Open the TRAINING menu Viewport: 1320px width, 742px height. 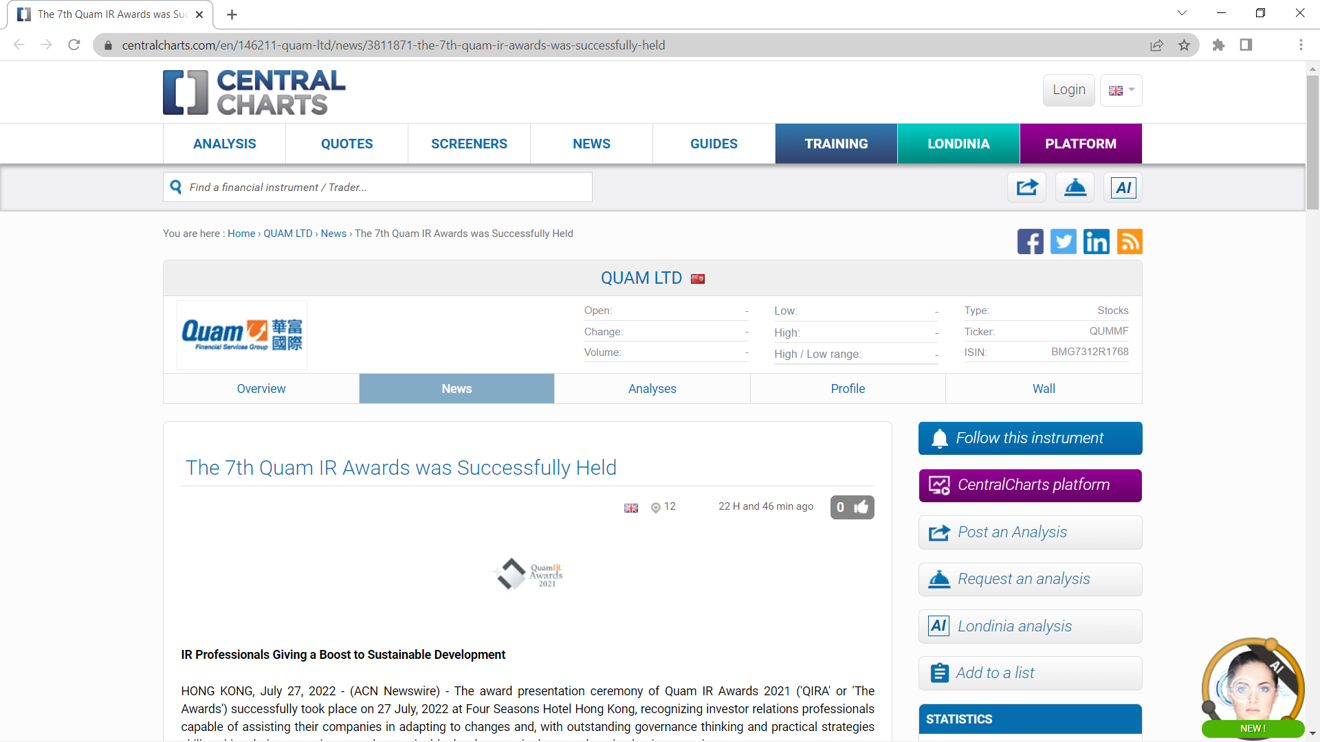pos(836,144)
